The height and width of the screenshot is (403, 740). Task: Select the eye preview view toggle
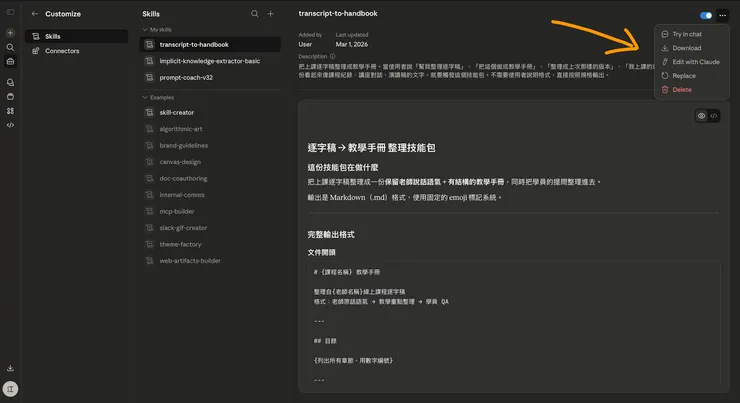(702, 116)
